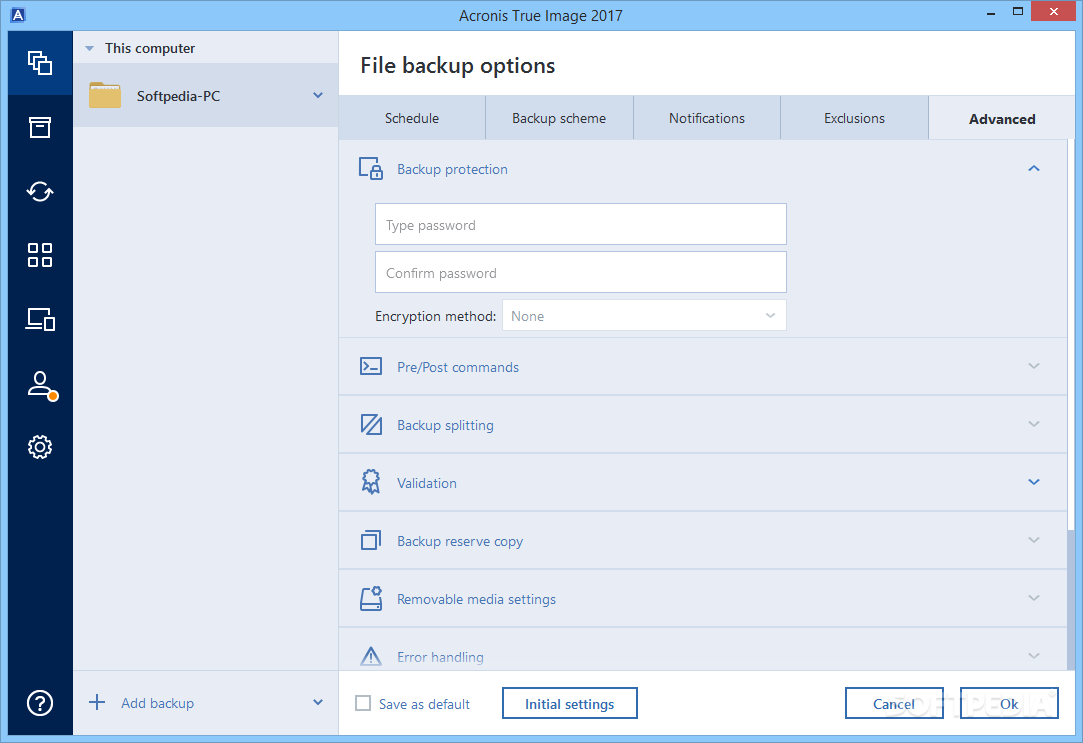Click the Validation ribbon badge icon
This screenshot has width=1083, height=743.
coord(371,482)
